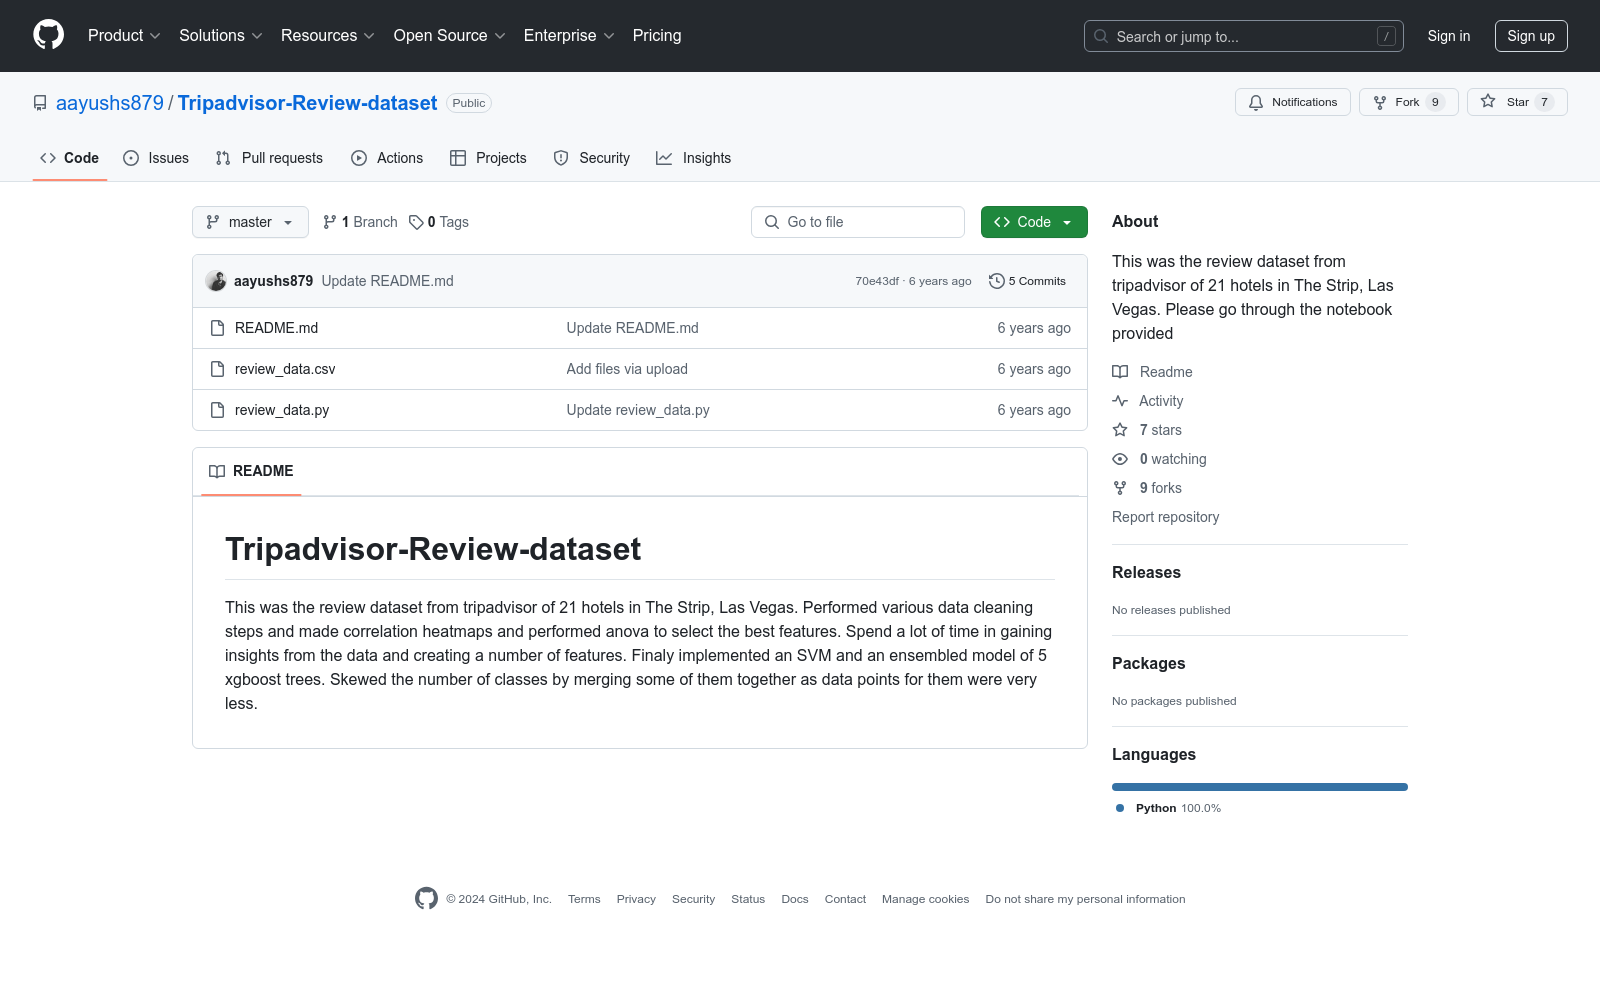The height and width of the screenshot is (1000, 1600).
Task: Click the Add files via upload message
Action: pyautogui.click(x=627, y=369)
